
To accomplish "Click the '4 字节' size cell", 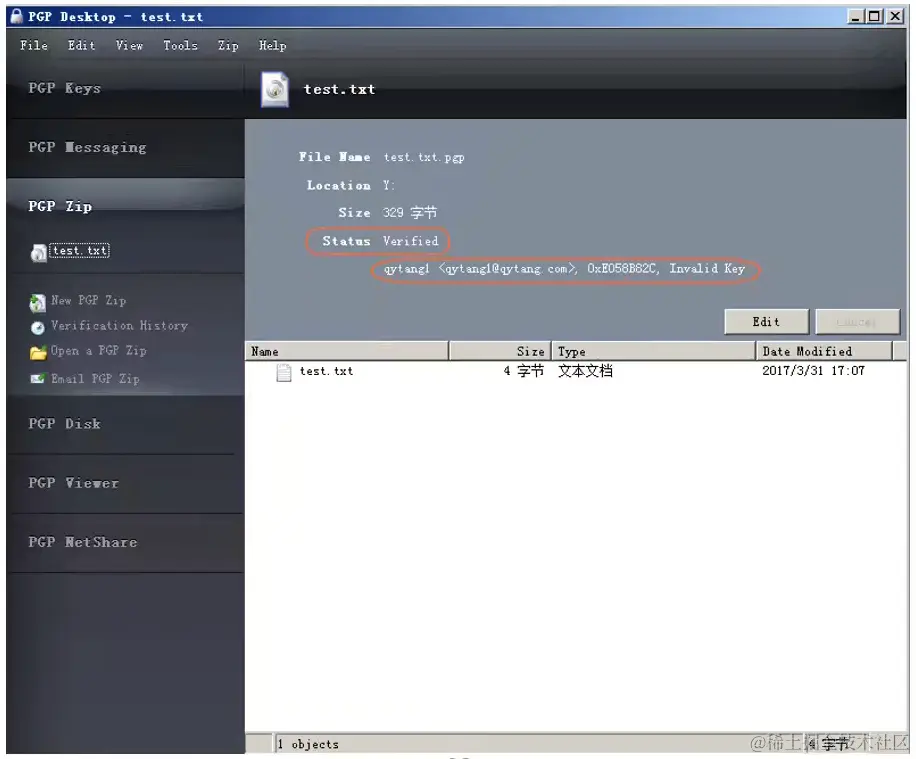I will click(x=523, y=371).
